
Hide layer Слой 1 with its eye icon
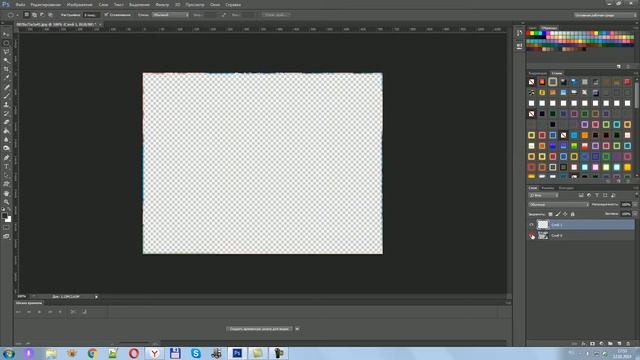point(531,224)
